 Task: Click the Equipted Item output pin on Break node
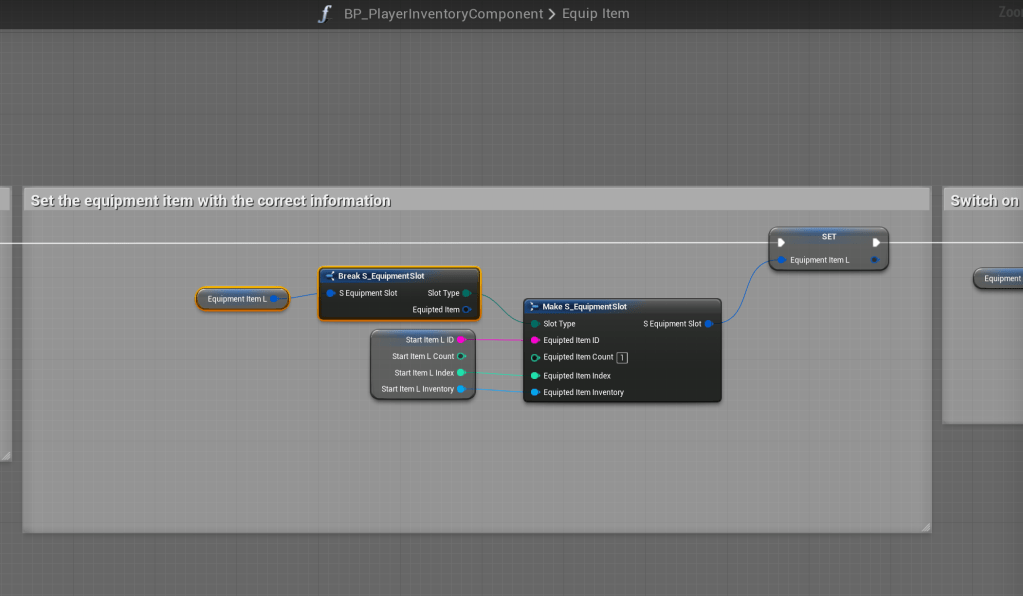click(467, 310)
